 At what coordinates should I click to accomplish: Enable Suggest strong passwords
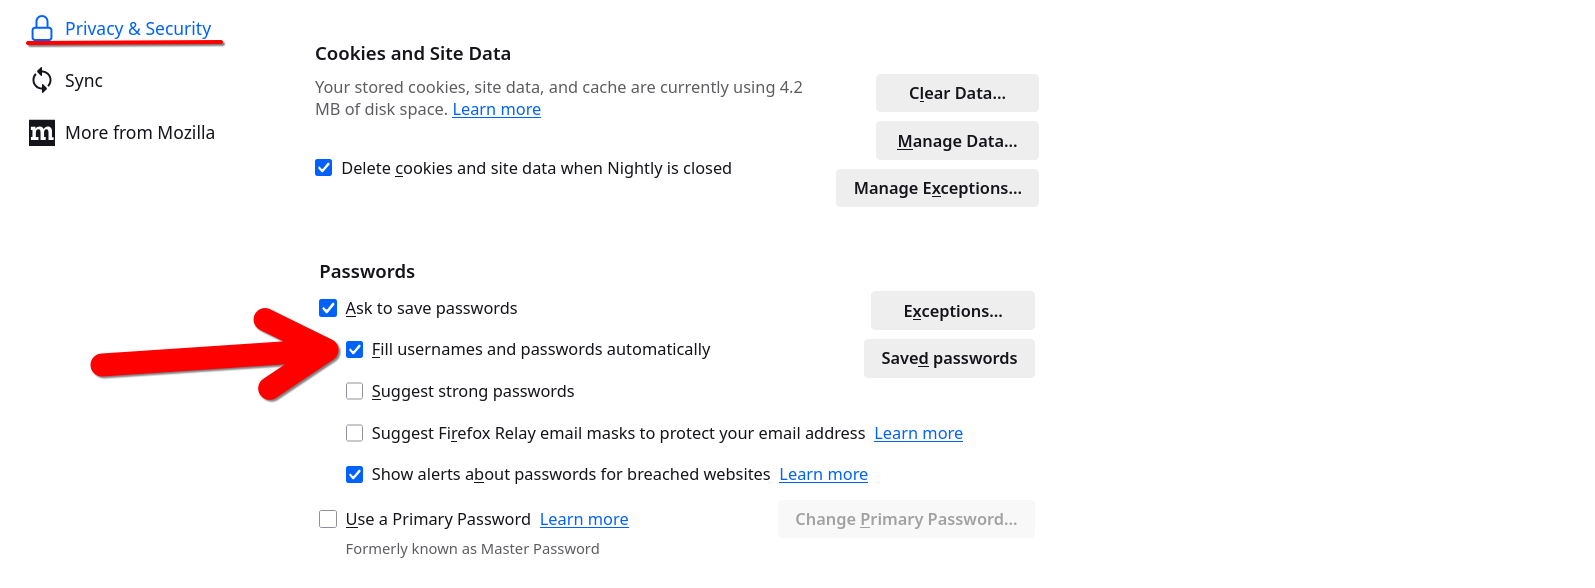pos(355,391)
